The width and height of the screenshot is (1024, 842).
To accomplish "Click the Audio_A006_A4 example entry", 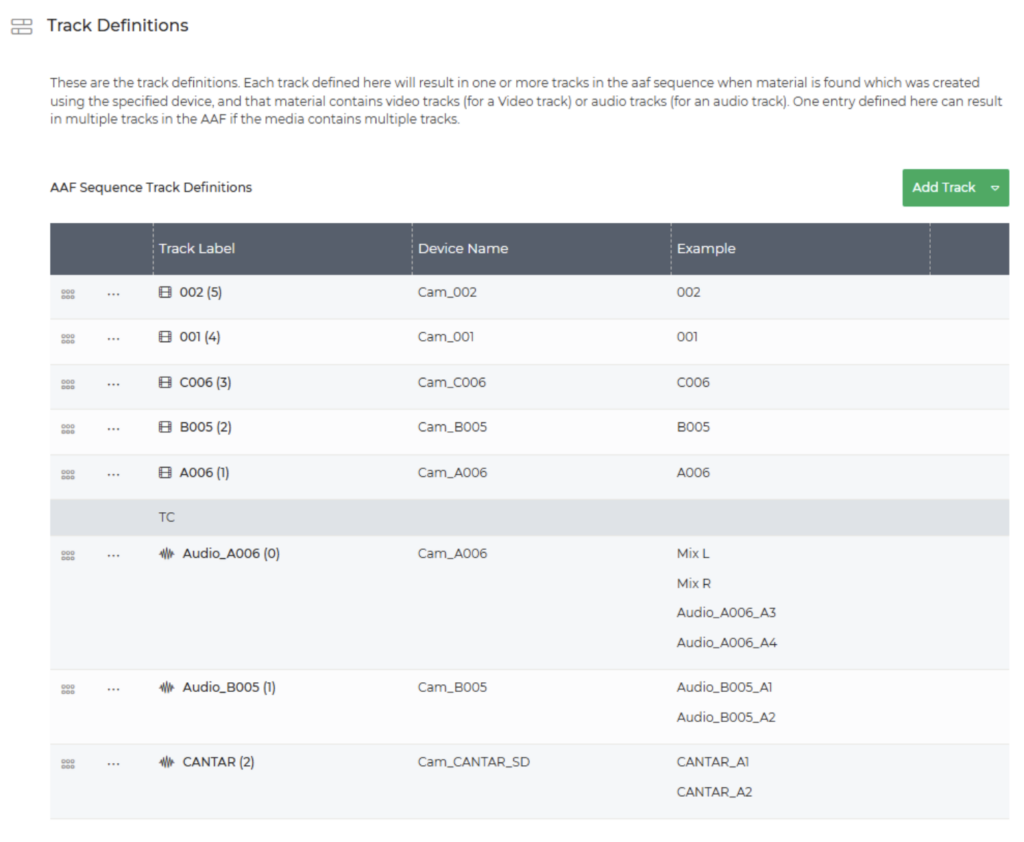I will 727,642.
